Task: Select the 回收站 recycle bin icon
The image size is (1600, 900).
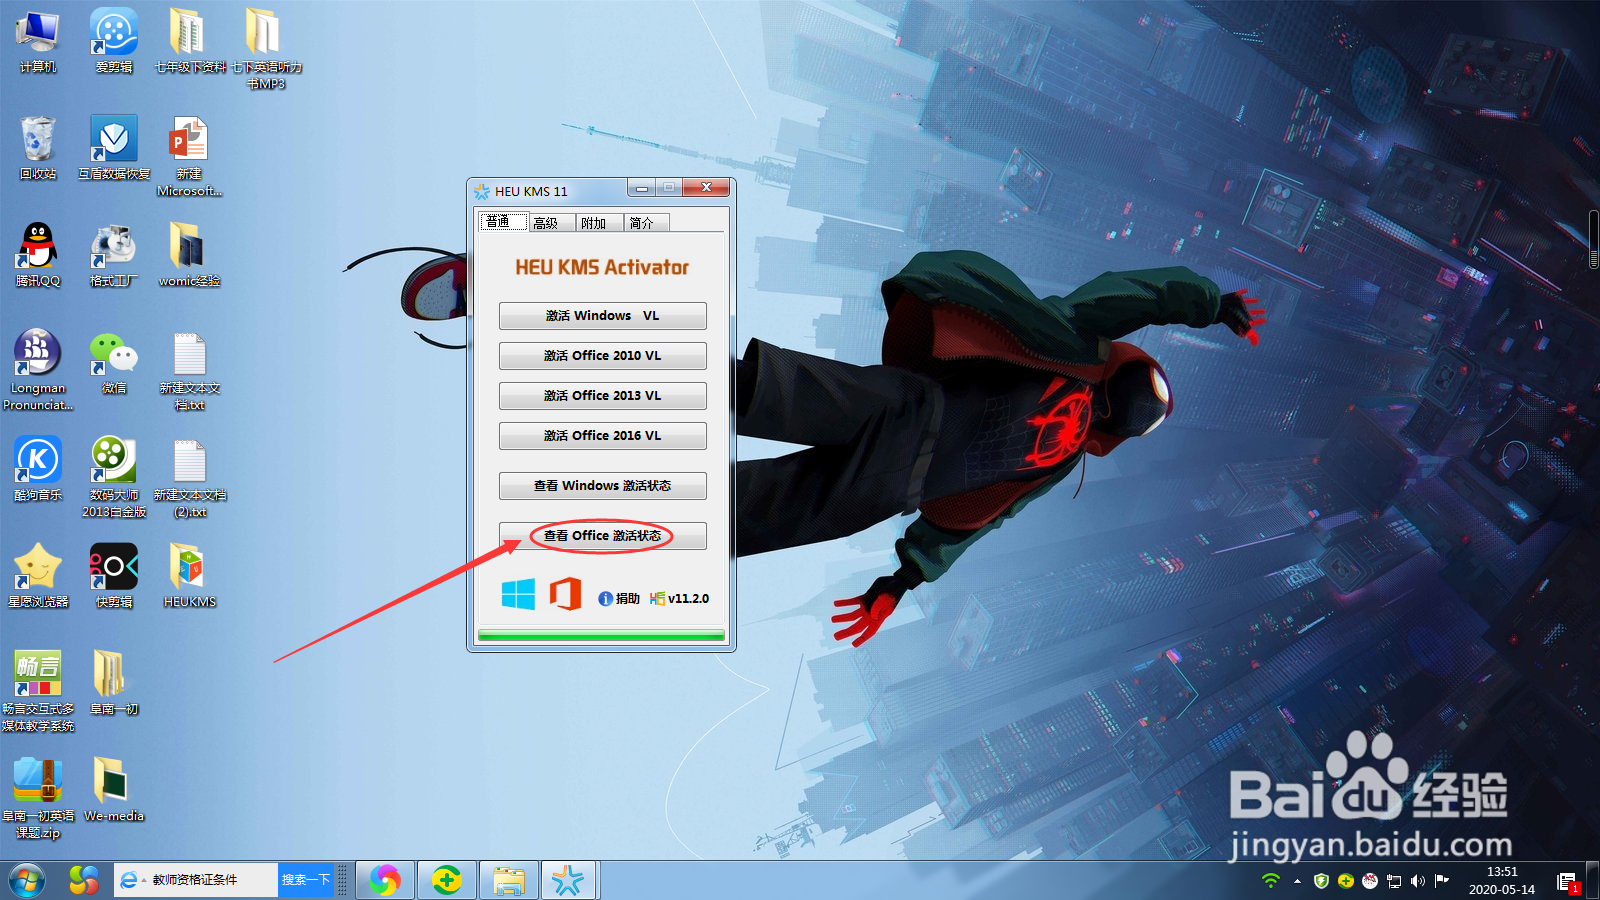Action: pos(38,149)
